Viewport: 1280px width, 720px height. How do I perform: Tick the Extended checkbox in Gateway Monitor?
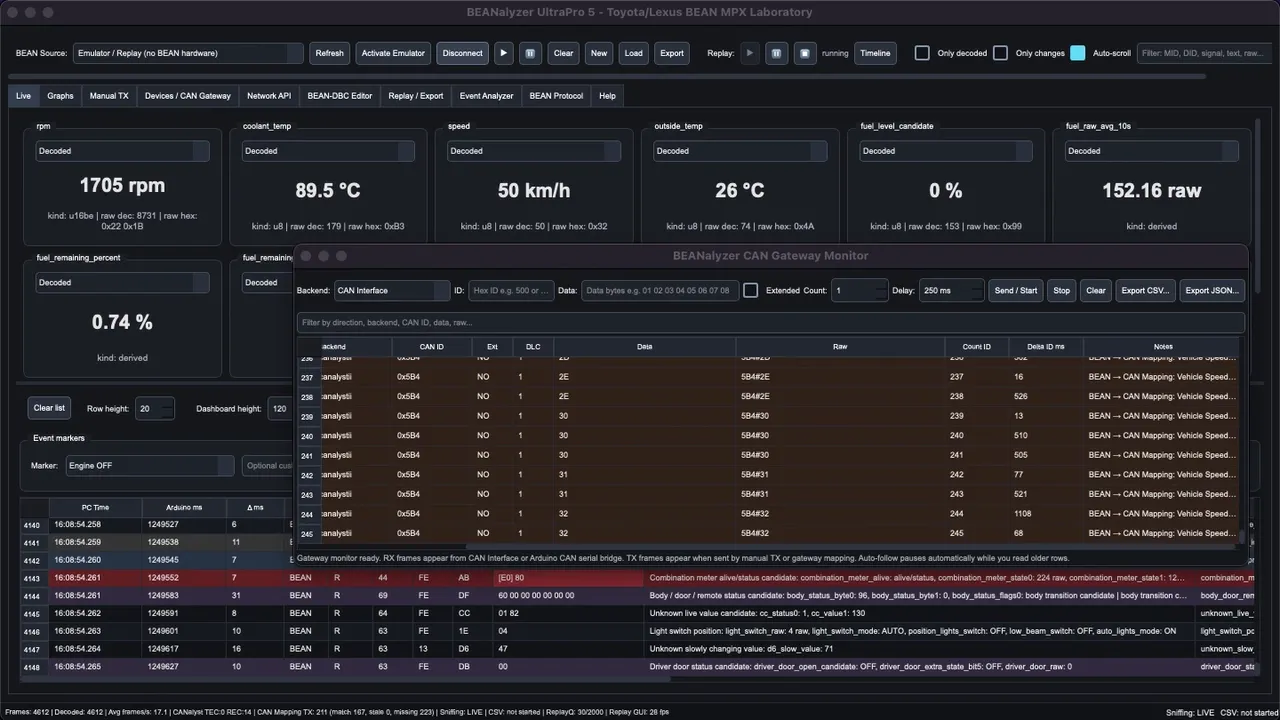click(751, 291)
